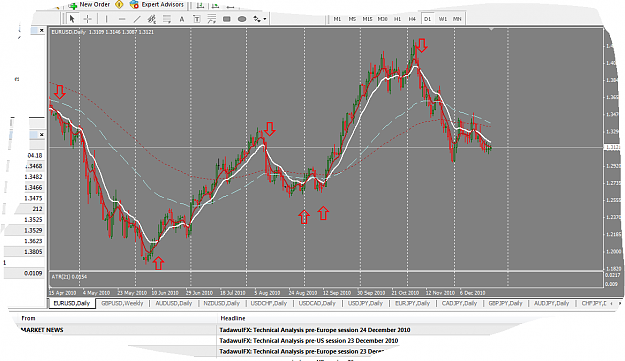Open the USDJPY,Daily chart tab
625x361 pixels.
365,303
